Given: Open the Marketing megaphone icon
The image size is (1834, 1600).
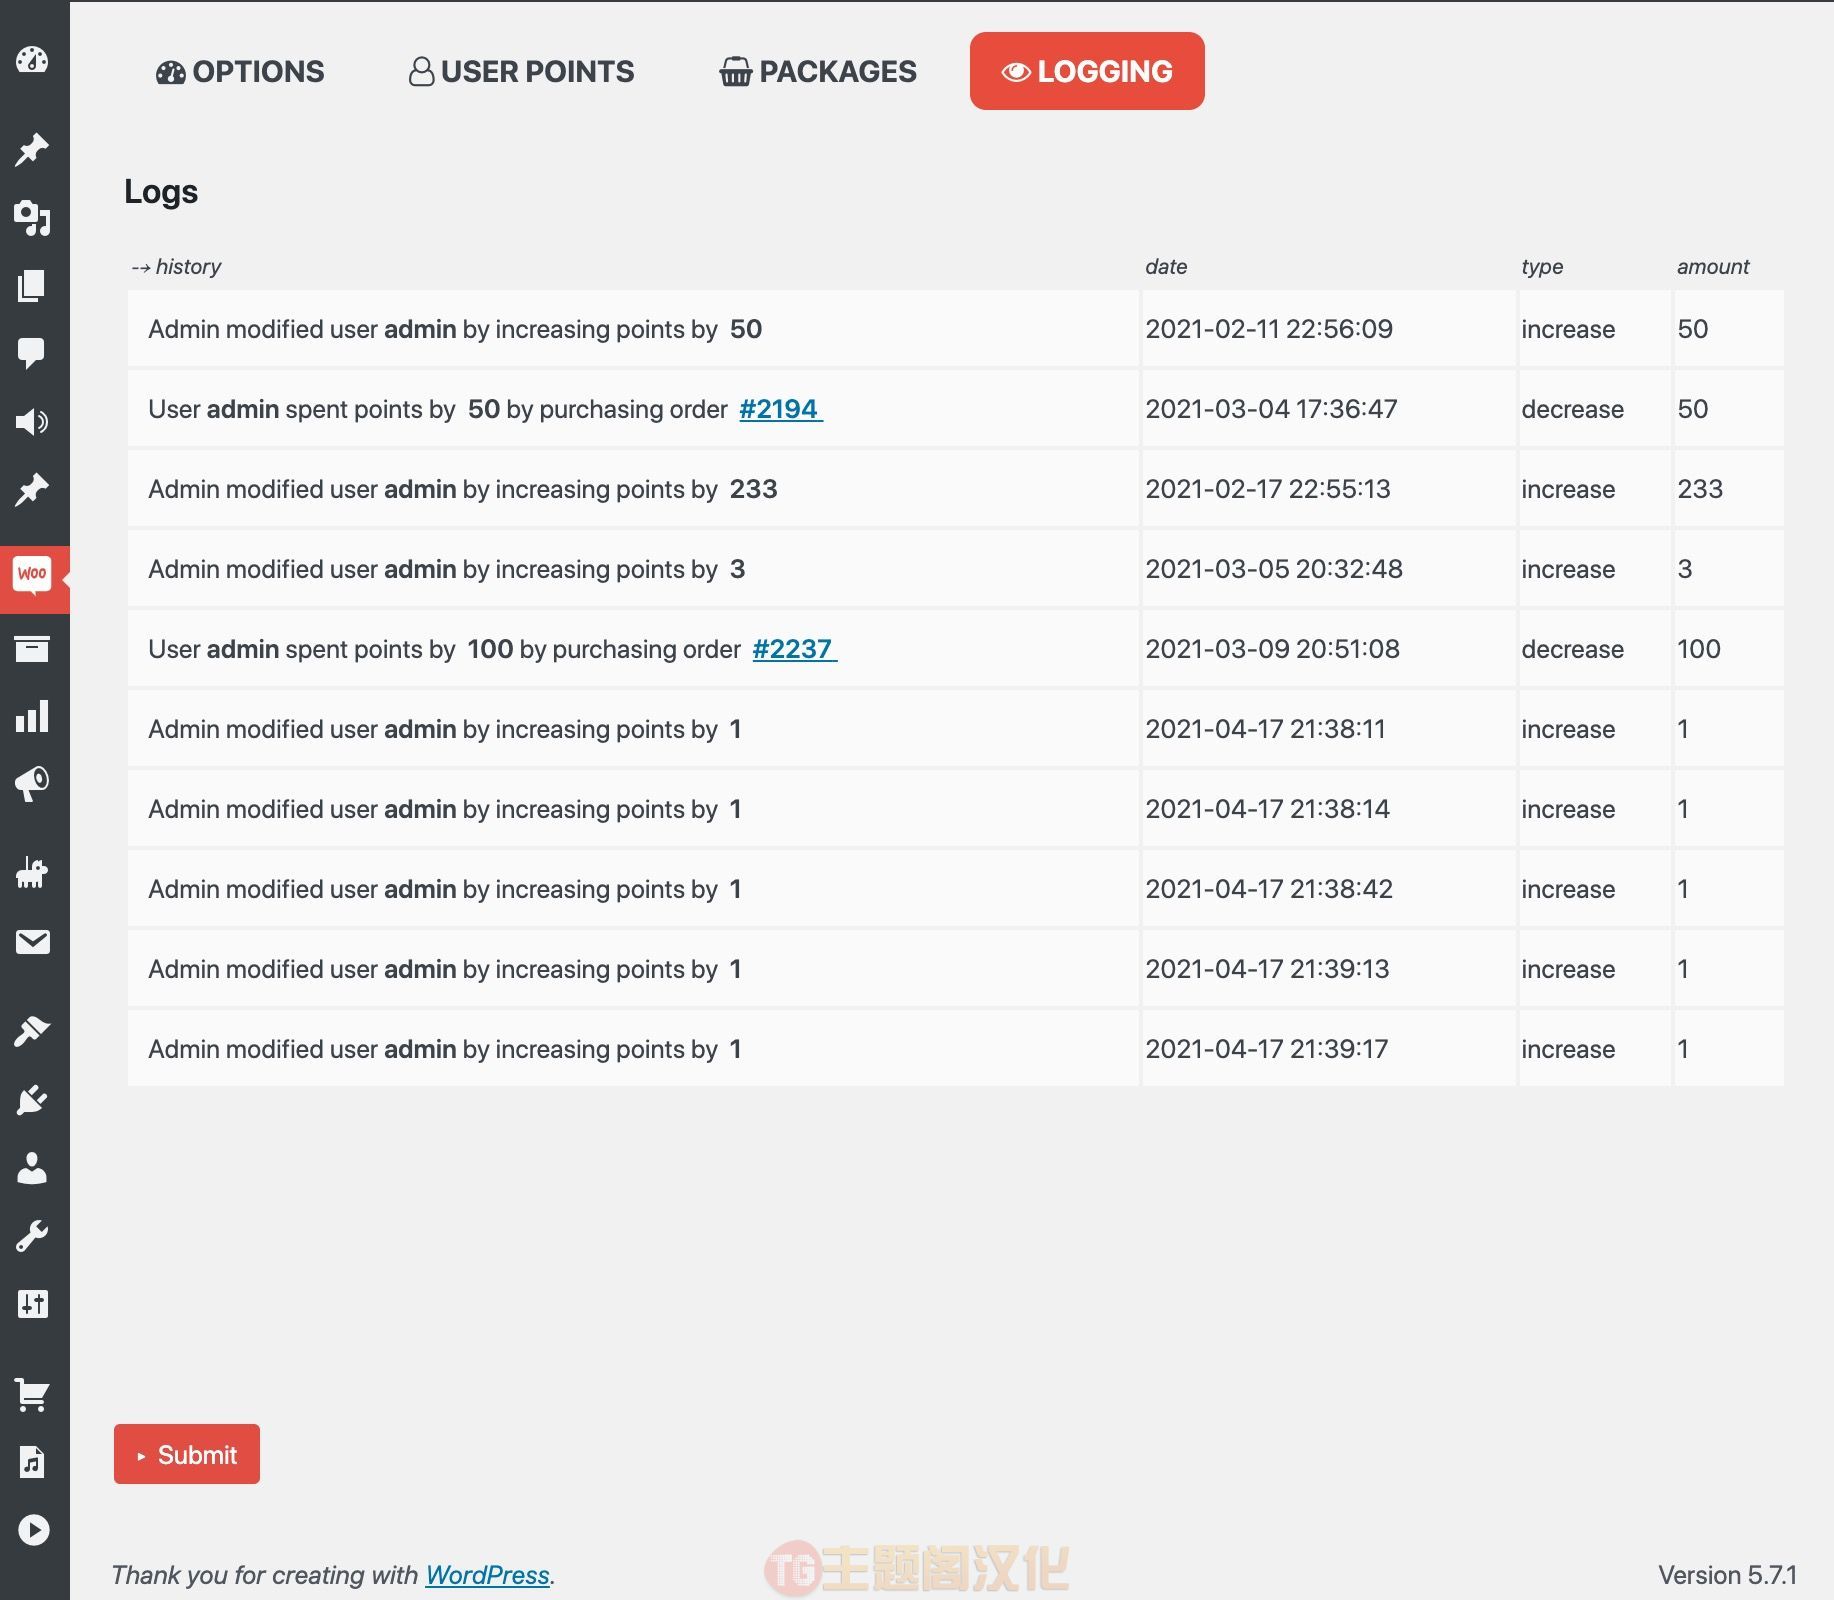Looking at the screenshot, I should coord(32,785).
